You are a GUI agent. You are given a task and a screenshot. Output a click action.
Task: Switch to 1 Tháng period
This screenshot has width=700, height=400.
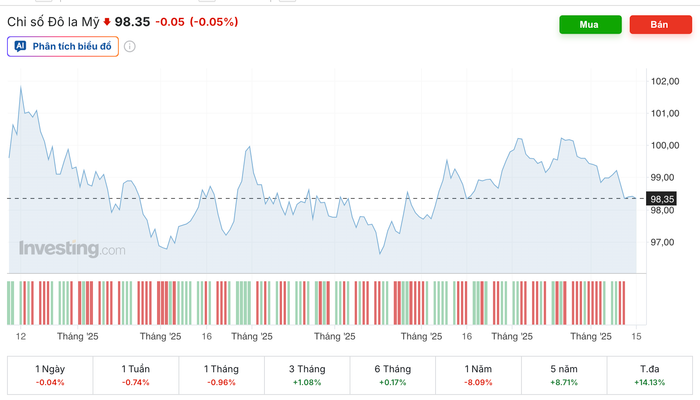tap(221, 375)
